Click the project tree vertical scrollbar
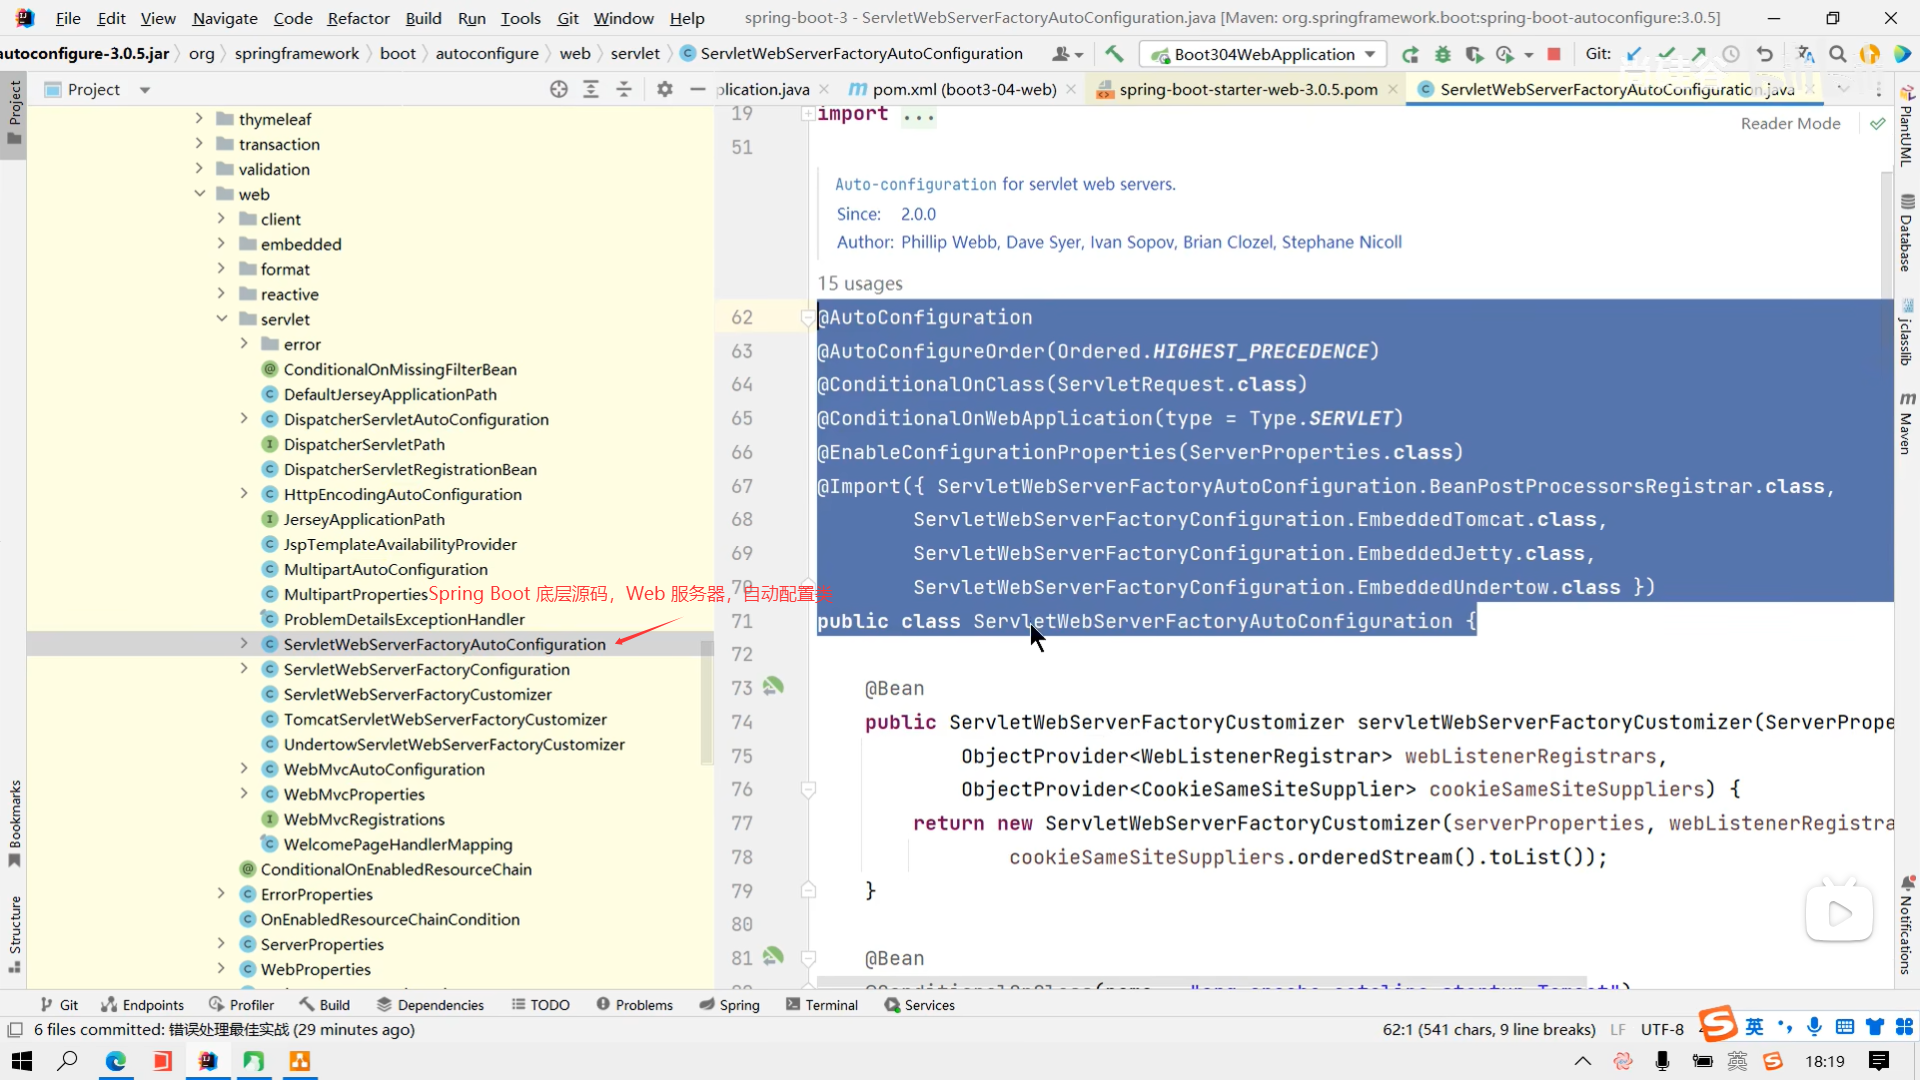Viewport: 1920px width, 1080px height. pos(707,700)
